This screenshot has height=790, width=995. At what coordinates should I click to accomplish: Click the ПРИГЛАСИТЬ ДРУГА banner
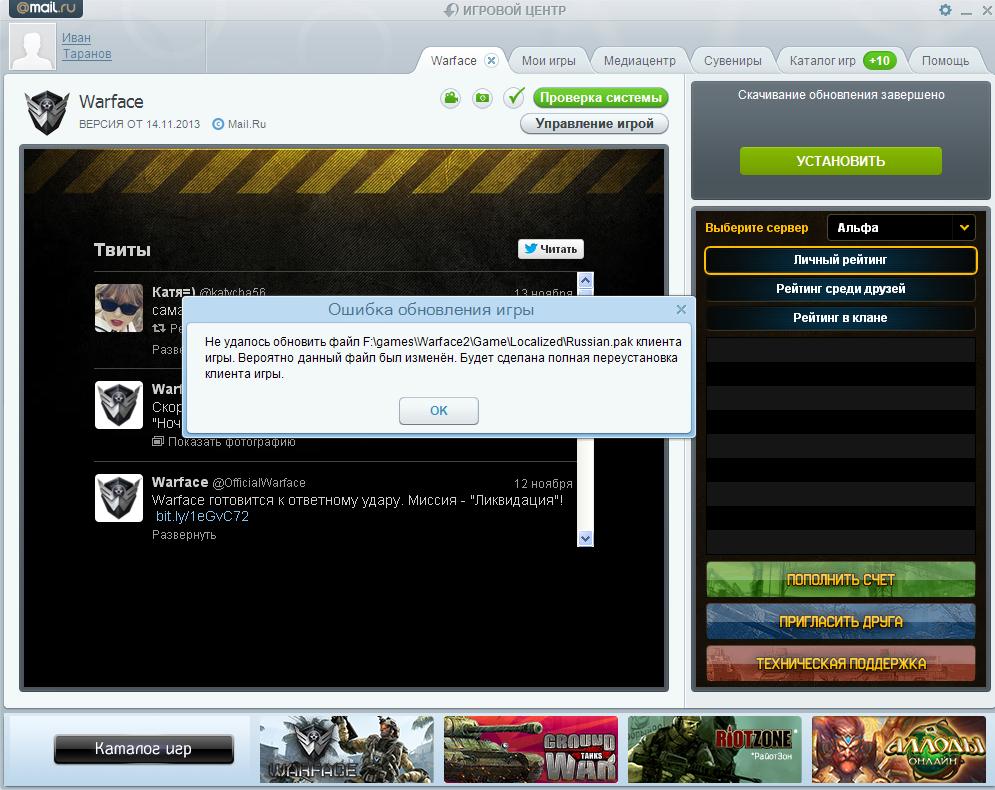point(840,621)
